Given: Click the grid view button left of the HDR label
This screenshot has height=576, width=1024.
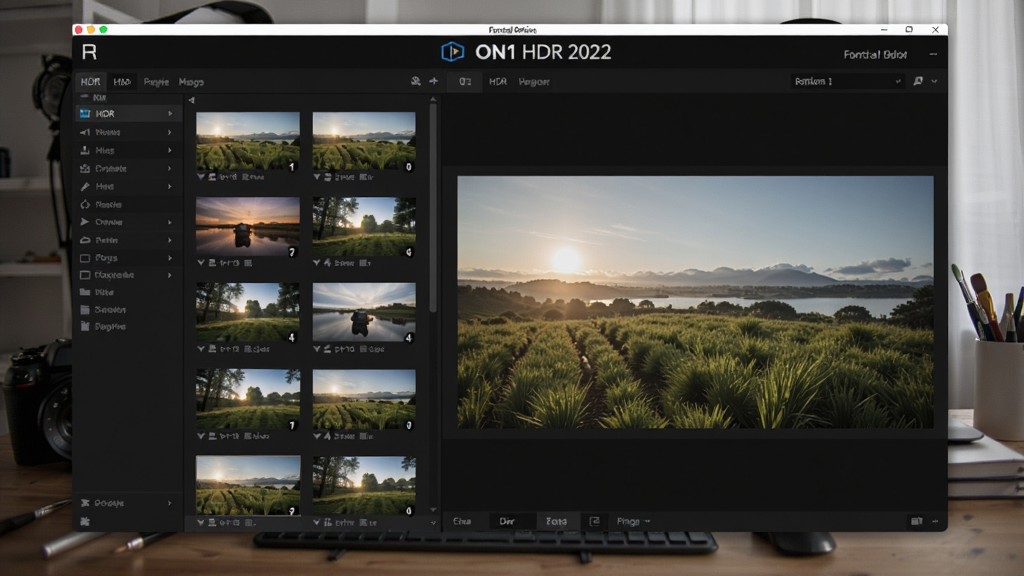Looking at the screenshot, I should point(465,82).
